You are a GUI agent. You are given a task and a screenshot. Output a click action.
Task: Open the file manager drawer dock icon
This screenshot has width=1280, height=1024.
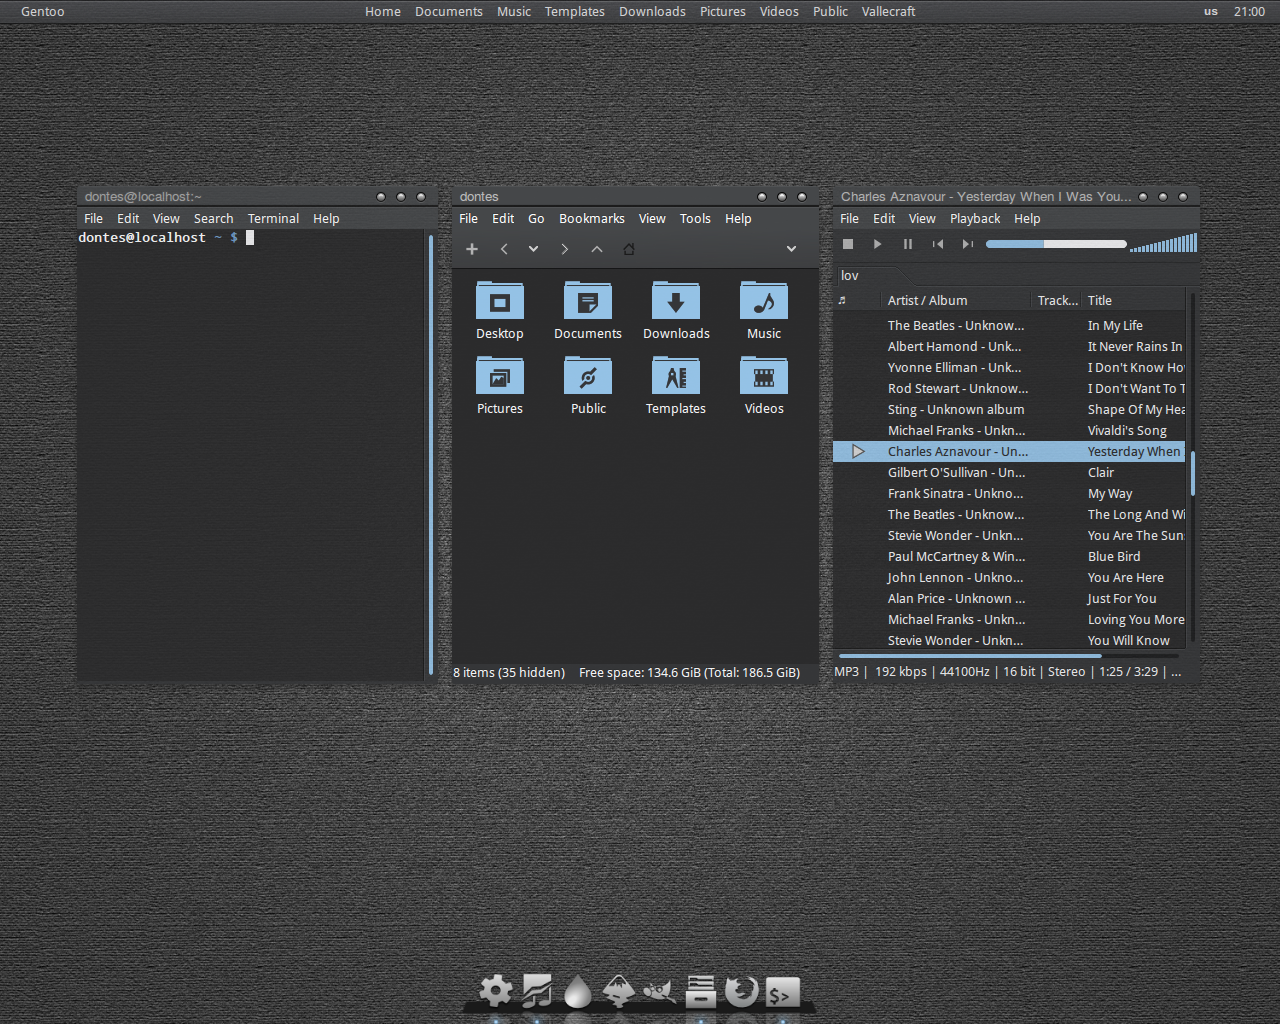click(x=701, y=991)
